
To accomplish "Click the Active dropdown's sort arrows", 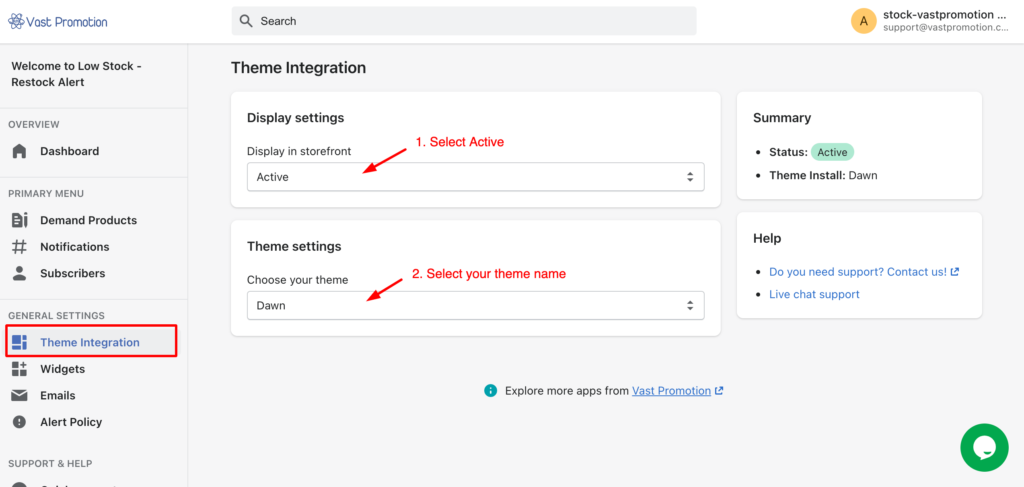I will tap(690, 177).
